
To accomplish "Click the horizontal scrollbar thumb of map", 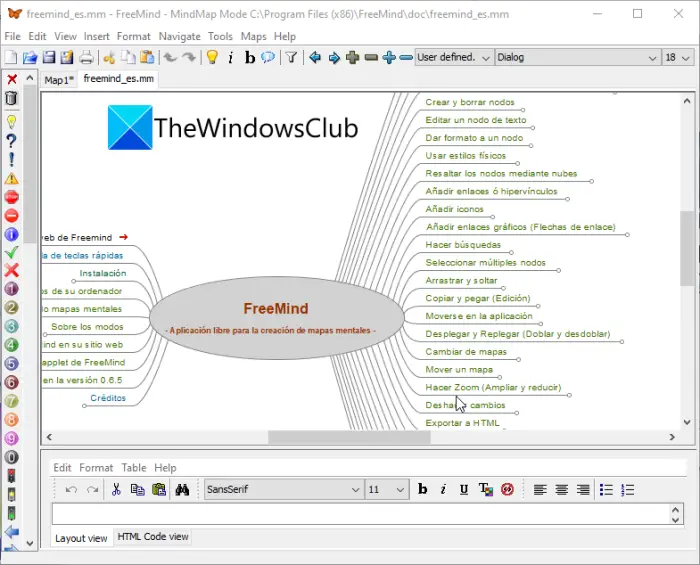I will pyautogui.click(x=349, y=437).
